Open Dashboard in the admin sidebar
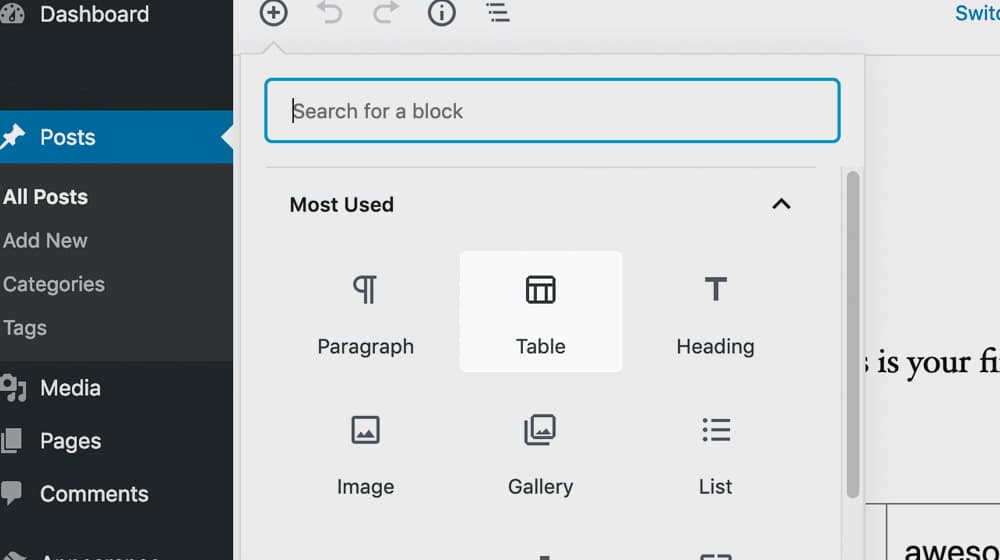Viewport: 1000px width, 560px height. (x=94, y=14)
